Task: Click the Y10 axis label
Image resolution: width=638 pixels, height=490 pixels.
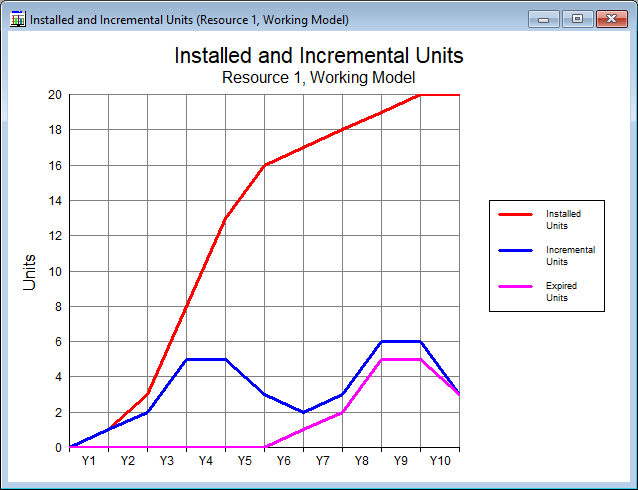Action: (440, 461)
